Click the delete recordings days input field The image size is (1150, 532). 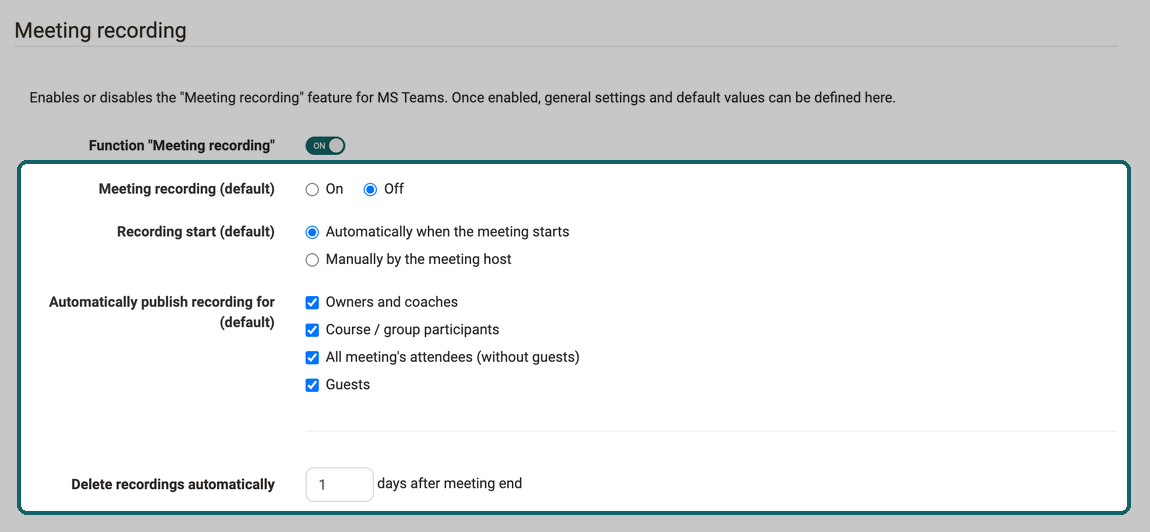(340, 484)
